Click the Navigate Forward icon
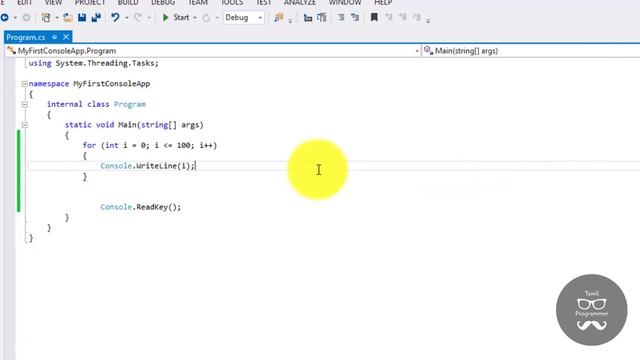This screenshot has width=640, height=360. [x=26, y=18]
